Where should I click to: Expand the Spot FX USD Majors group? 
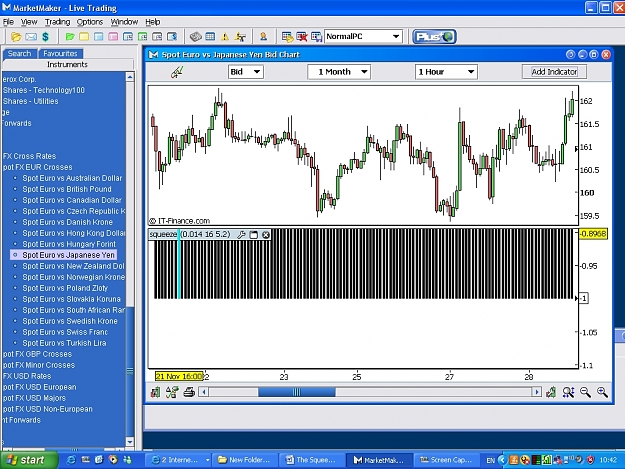click(34, 398)
